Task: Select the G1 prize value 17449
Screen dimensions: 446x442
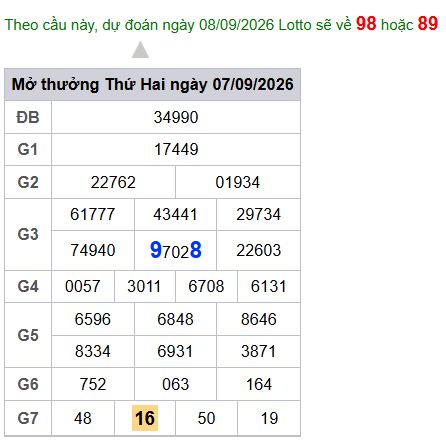Action: click(x=176, y=150)
